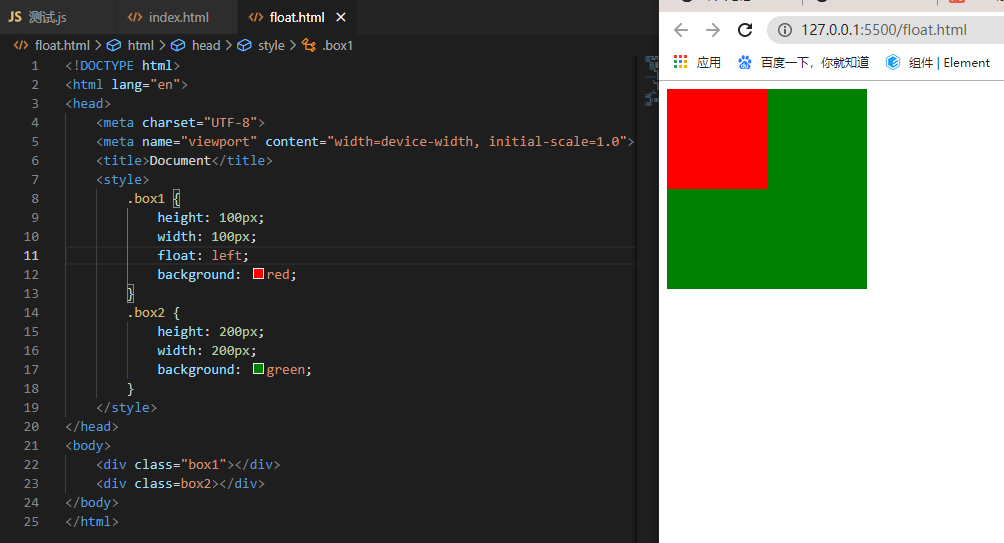Open the 应用 apps grid bookmark icon
The height and width of the screenshot is (543, 1004).
681,62
